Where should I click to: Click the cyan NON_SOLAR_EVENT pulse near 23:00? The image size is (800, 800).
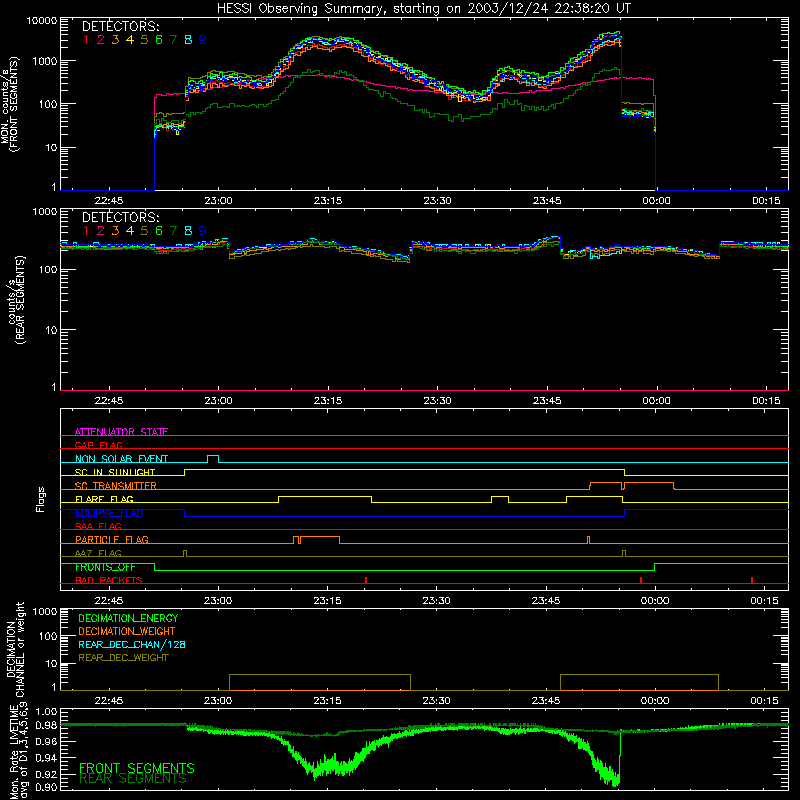click(213, 459)
